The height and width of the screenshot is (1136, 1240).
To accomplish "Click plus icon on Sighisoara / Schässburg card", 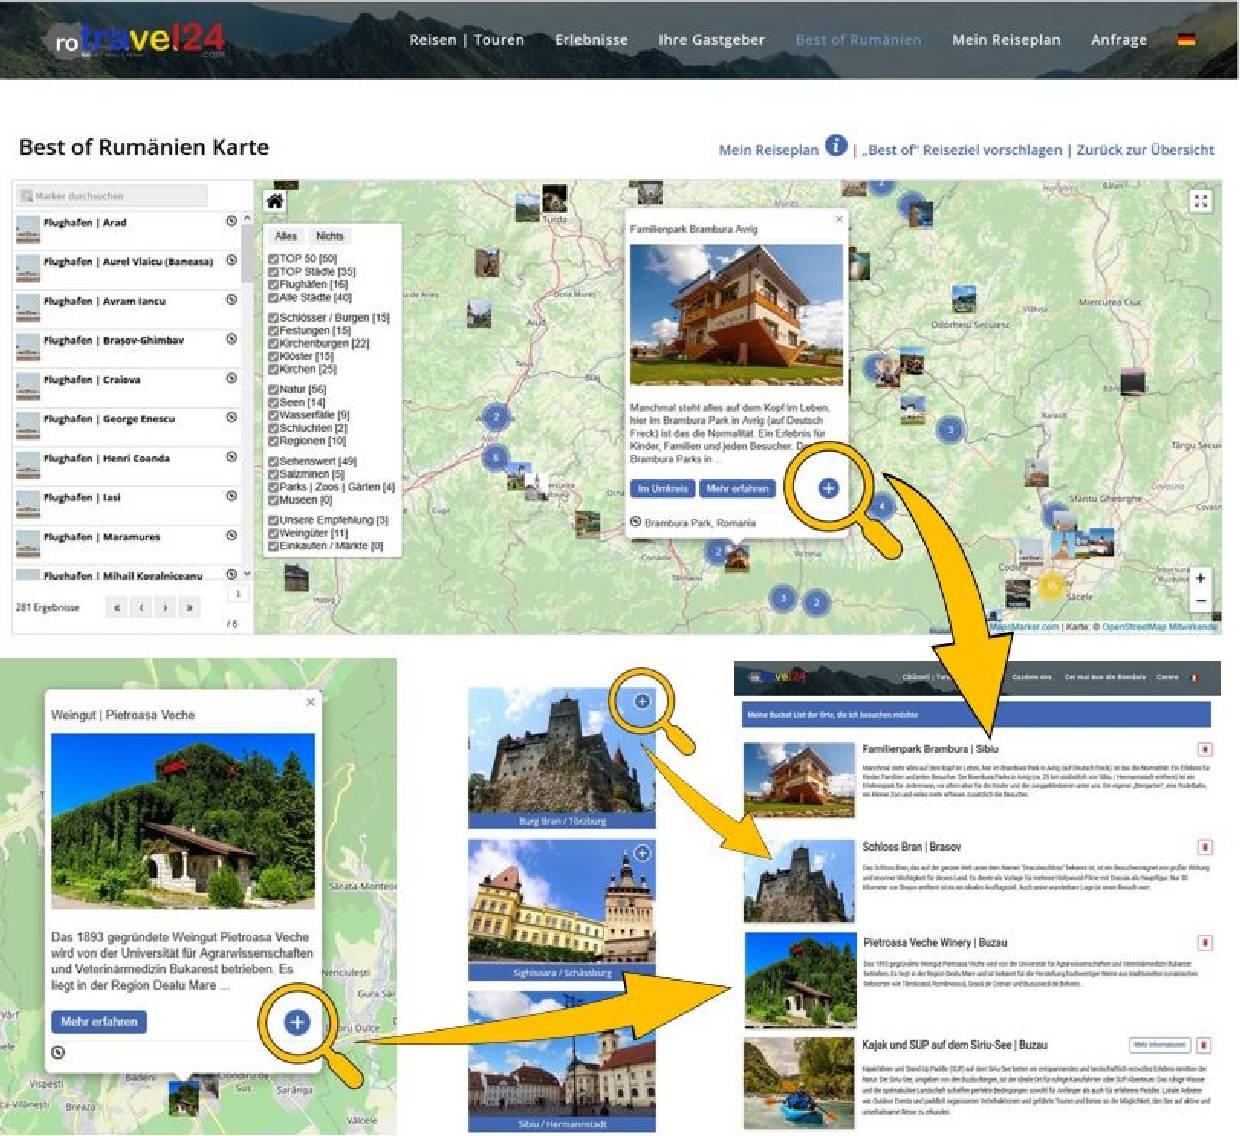I will click(x=642, y=853).
